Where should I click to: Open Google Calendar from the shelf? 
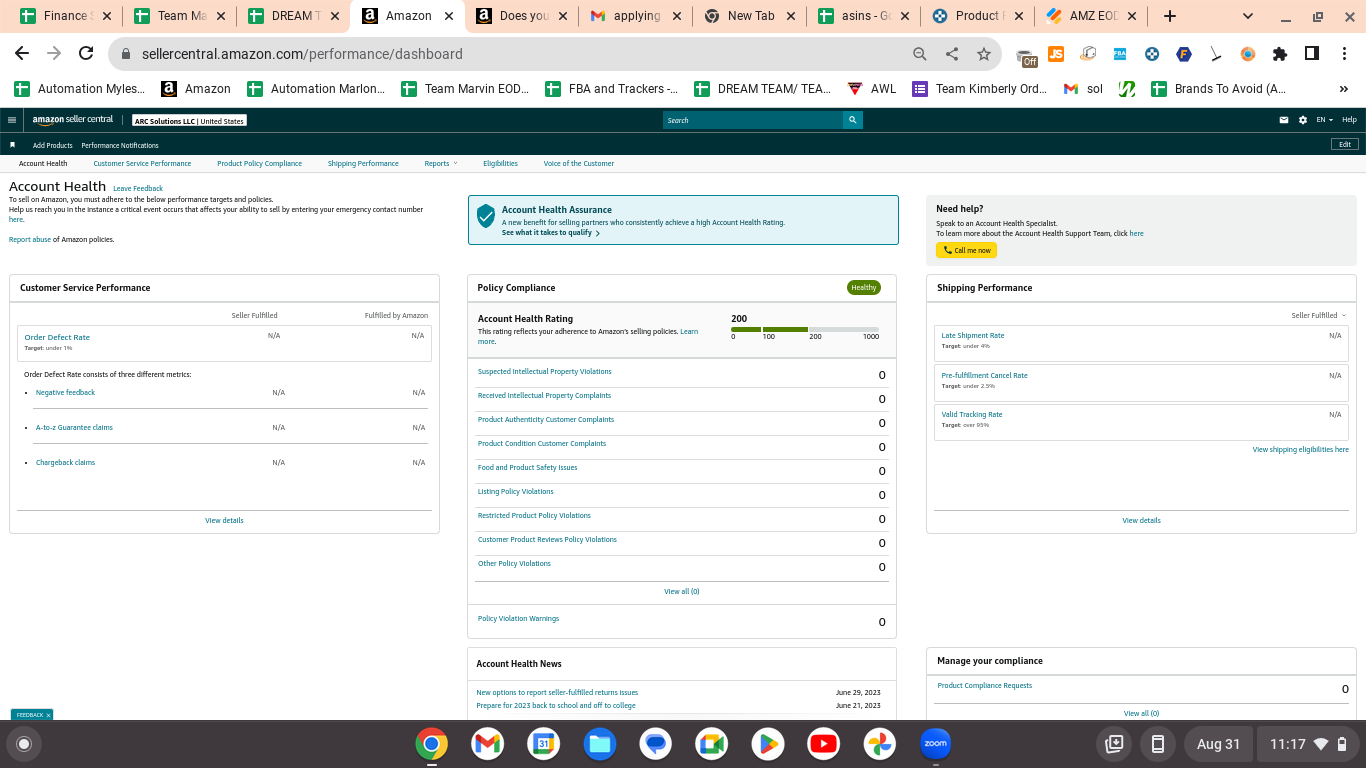(543, 744)
